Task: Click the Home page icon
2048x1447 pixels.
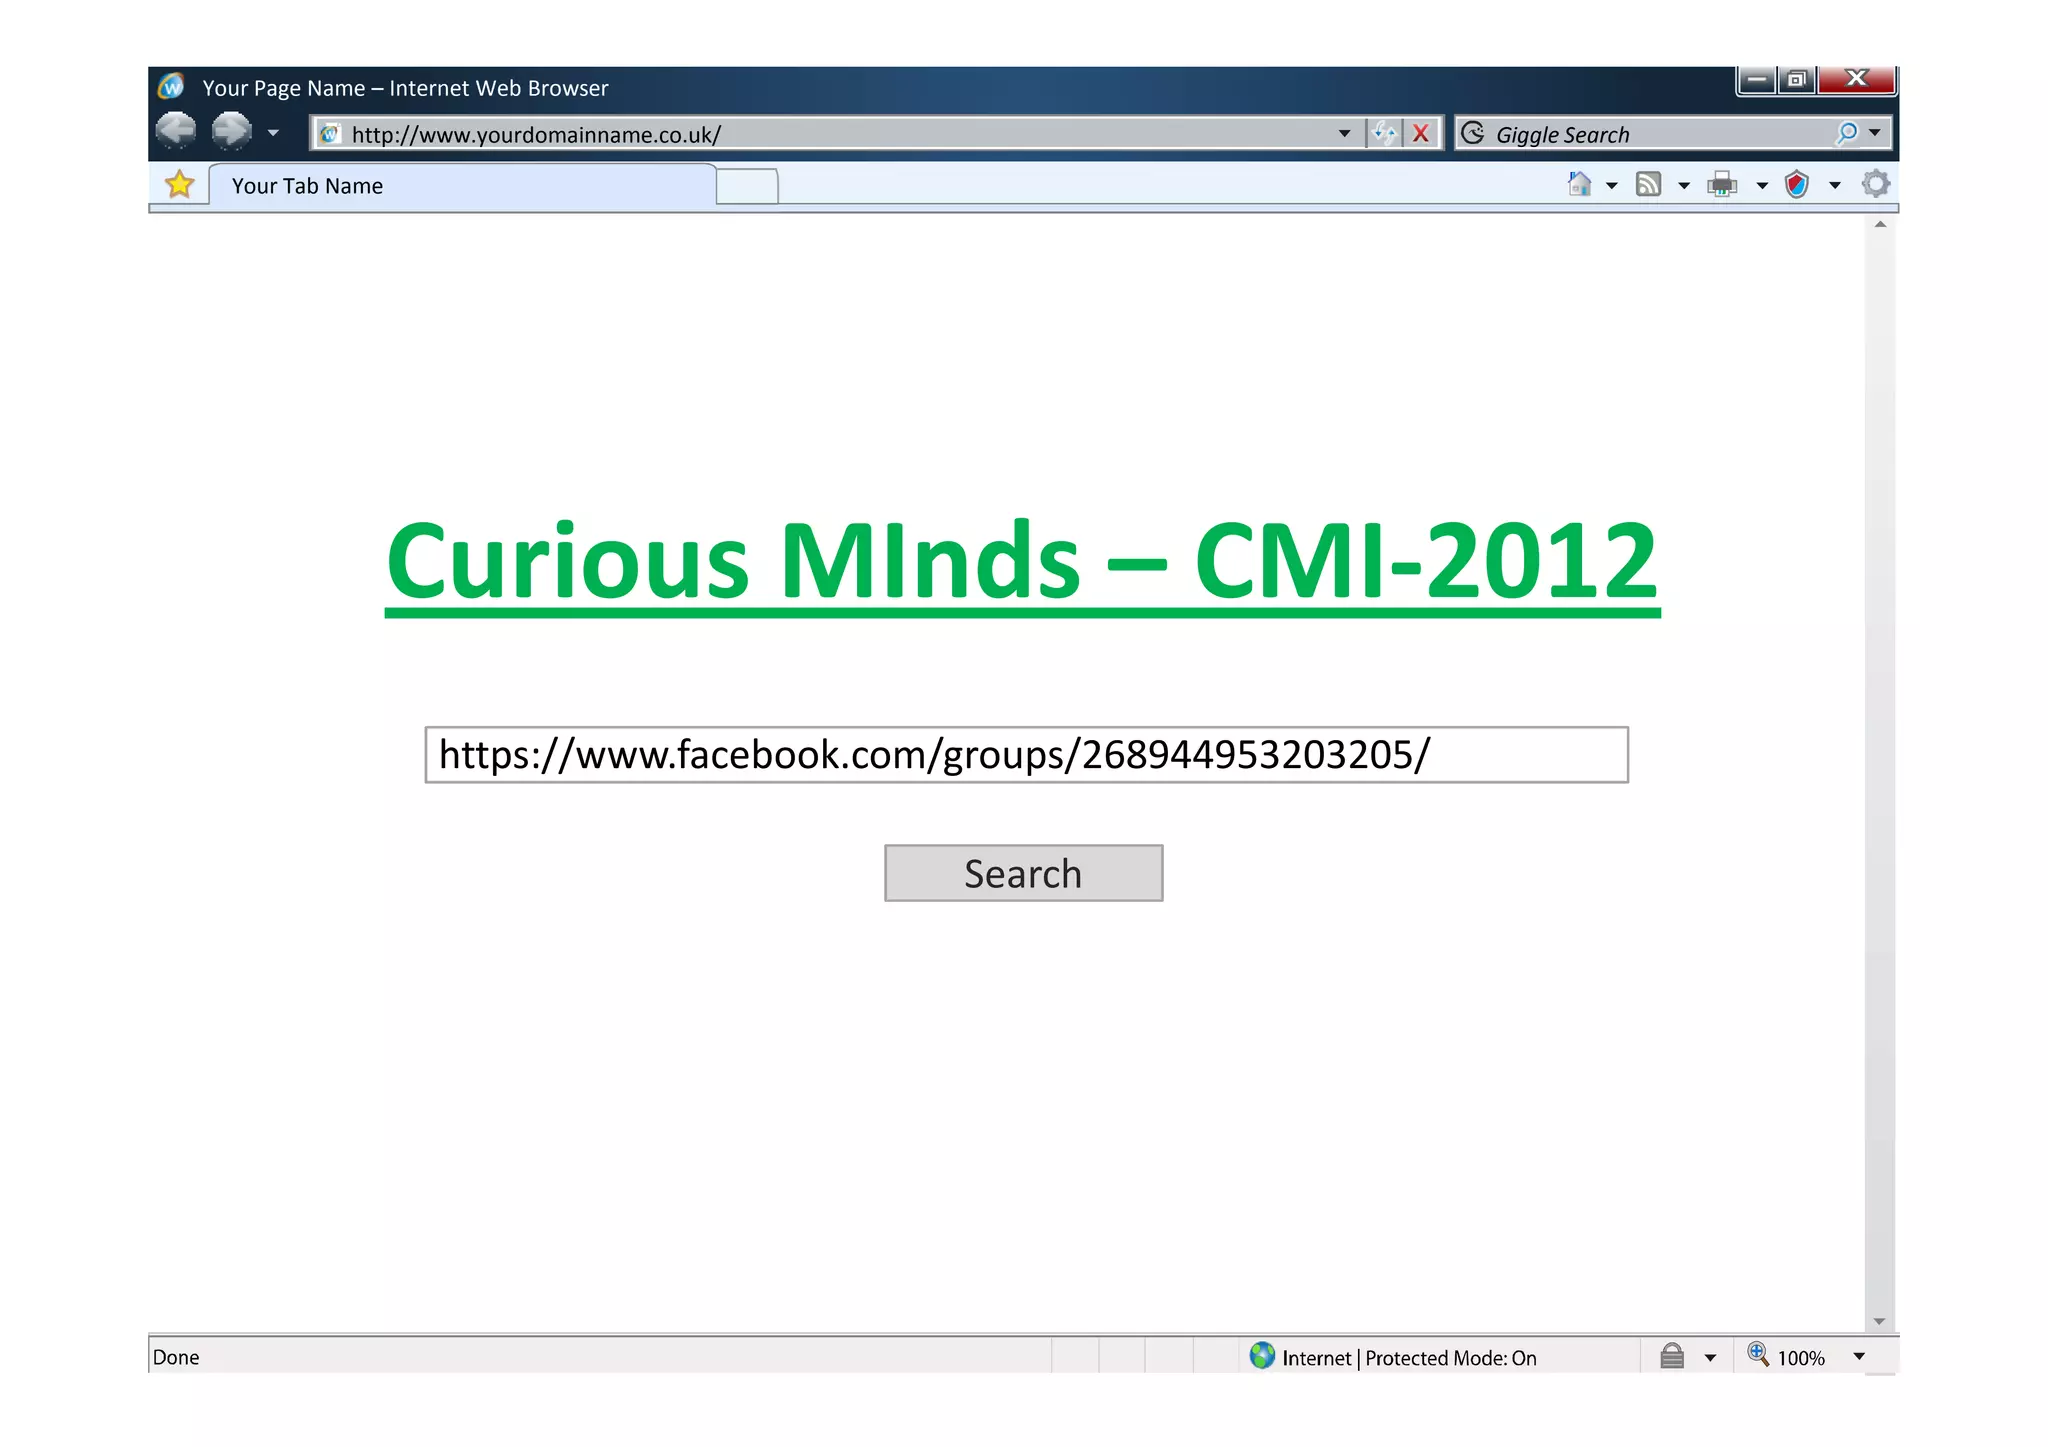Action: [1579, 184]
